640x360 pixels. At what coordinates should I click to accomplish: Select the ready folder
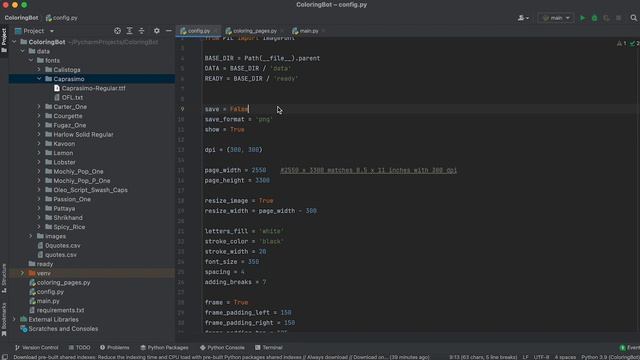click(44, 264)
